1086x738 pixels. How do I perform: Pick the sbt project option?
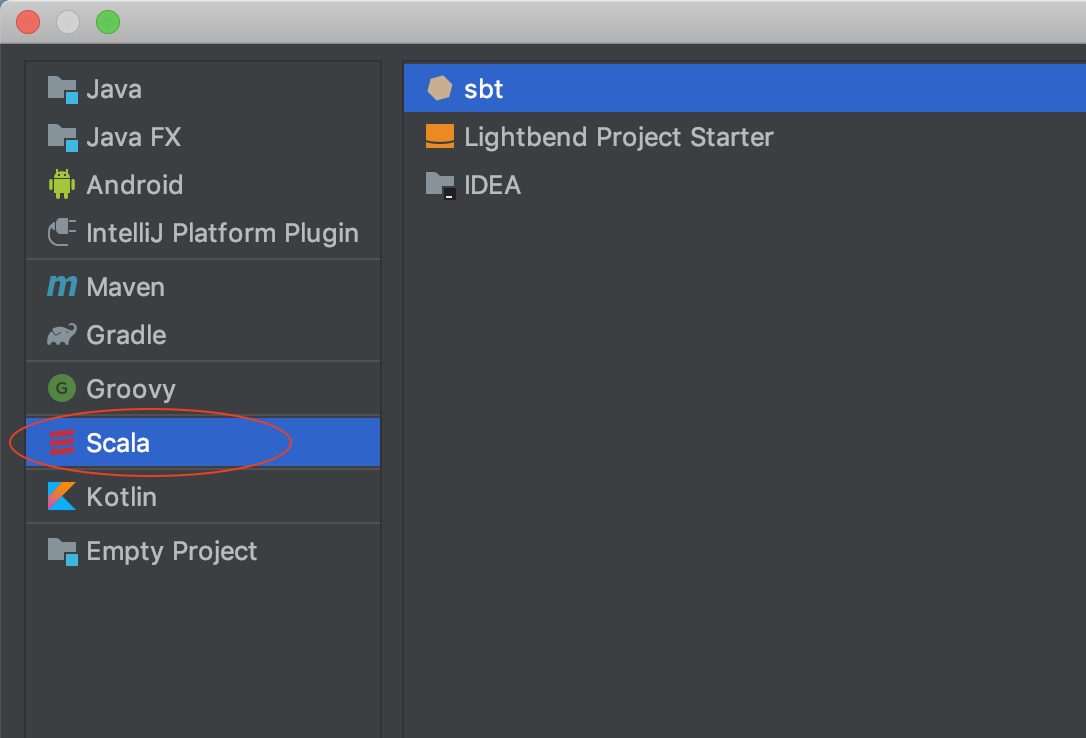(x=483, y=89)
